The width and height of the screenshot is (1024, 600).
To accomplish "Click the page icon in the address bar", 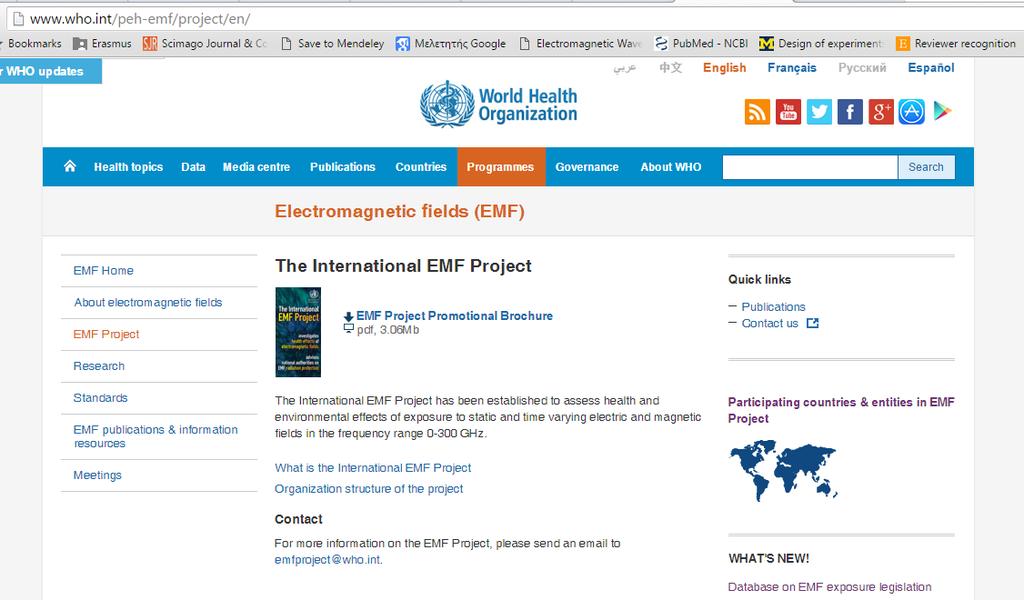I will pyautogui.click(x=19, y=18).
